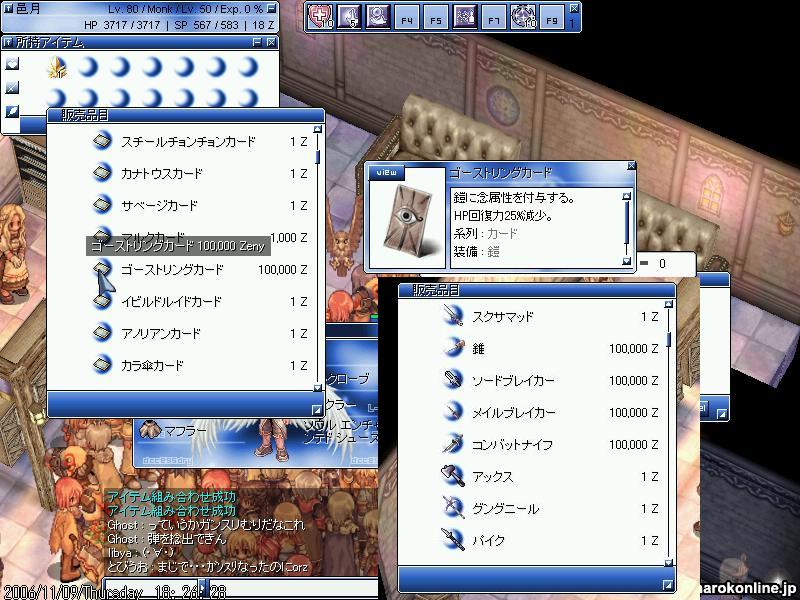Click the up arrow in the card description scrollbar
The image size is (800, 600).
coord(627,196)
